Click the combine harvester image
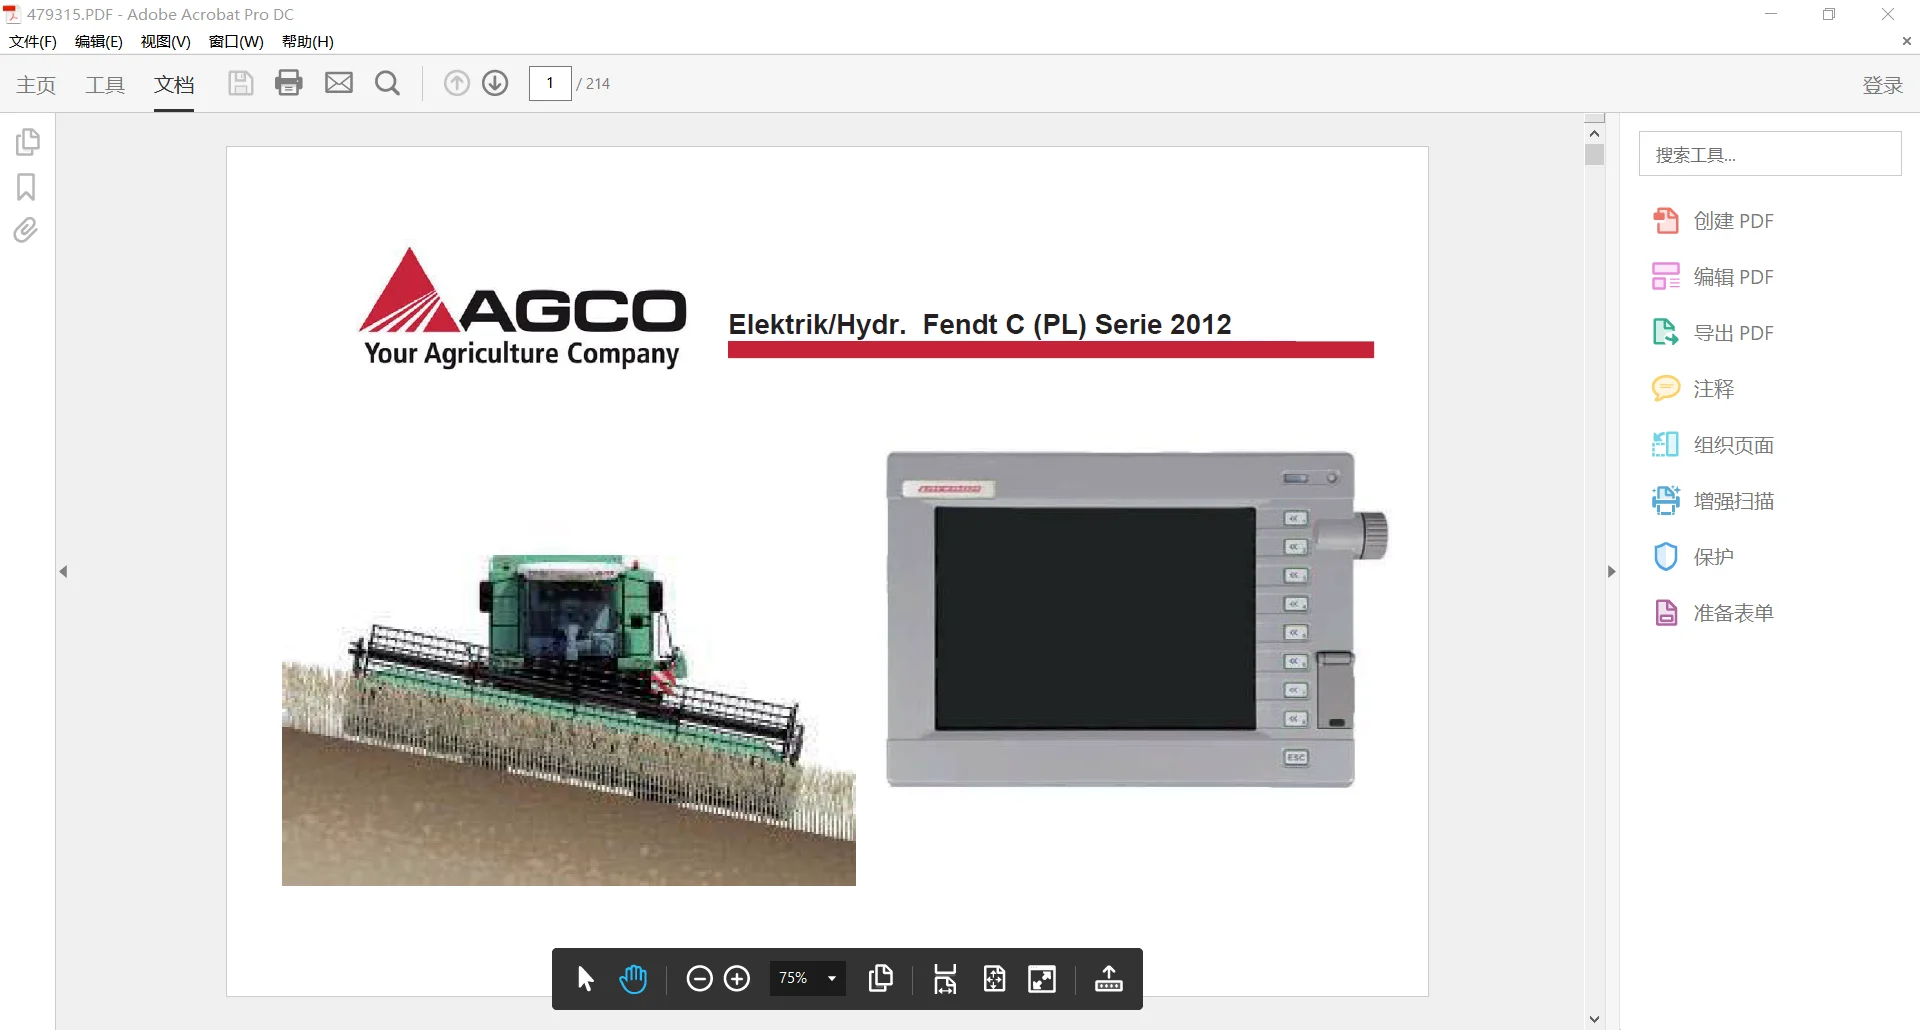The height and width of the screenshot is (1030, 1920). (569, 718)
